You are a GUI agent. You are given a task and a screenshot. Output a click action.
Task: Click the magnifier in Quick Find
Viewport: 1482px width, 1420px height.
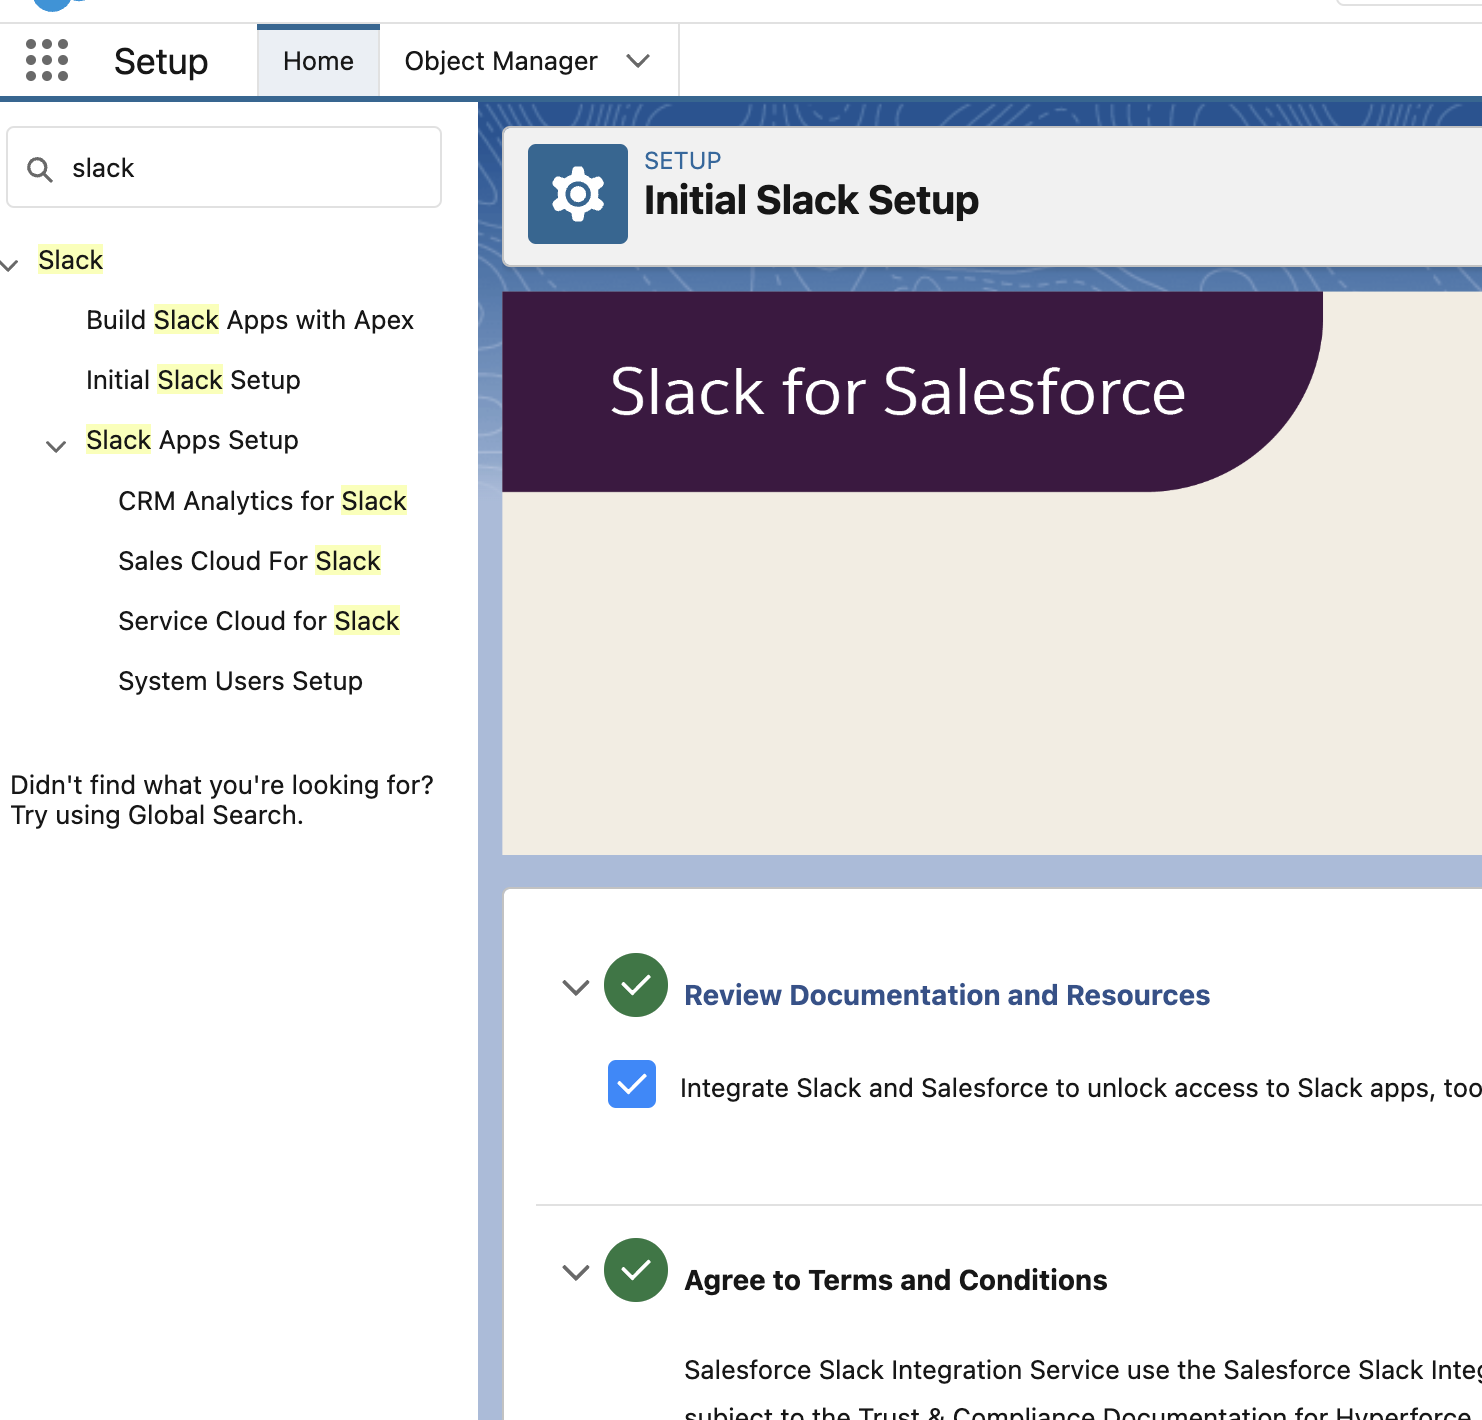click(40, 168)
